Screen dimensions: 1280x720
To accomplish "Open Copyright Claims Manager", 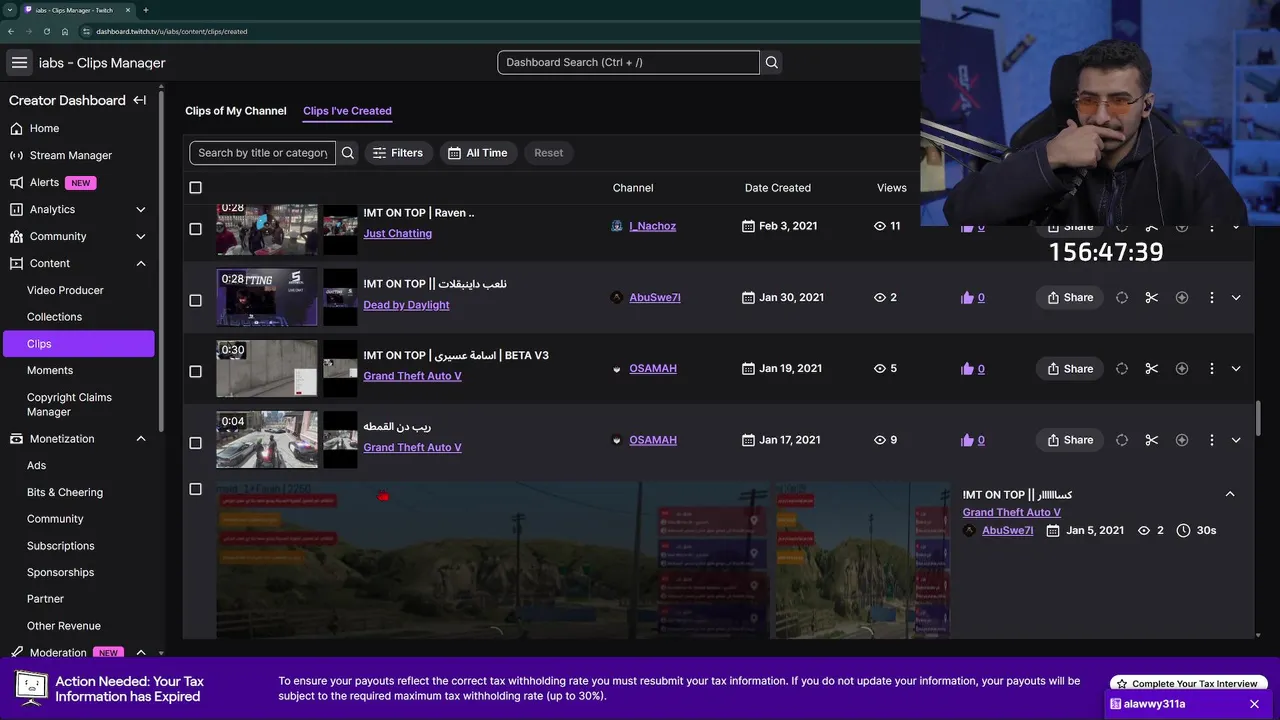I will tap(69, 404).
